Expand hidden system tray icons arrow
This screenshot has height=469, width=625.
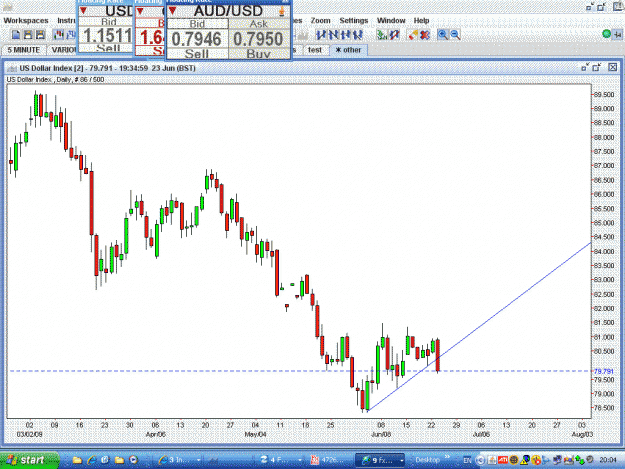[480, 461]
